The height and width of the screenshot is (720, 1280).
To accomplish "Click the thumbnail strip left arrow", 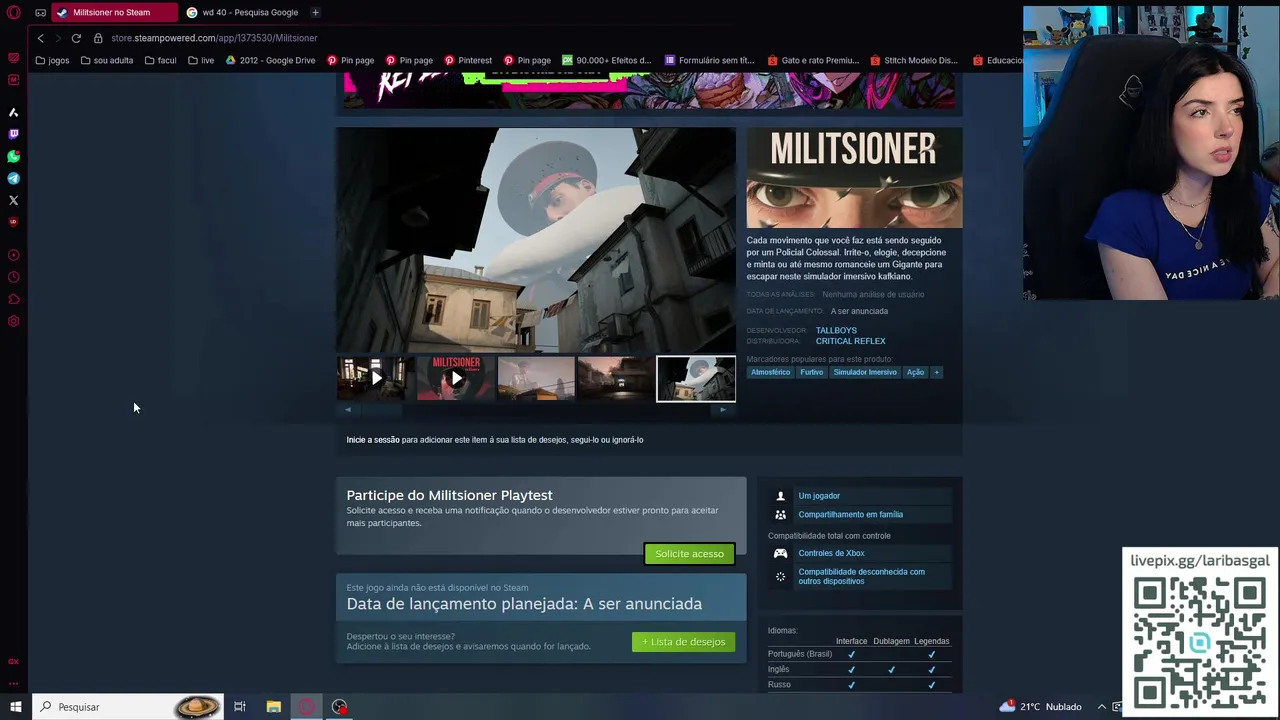I will tap(347, 410).
